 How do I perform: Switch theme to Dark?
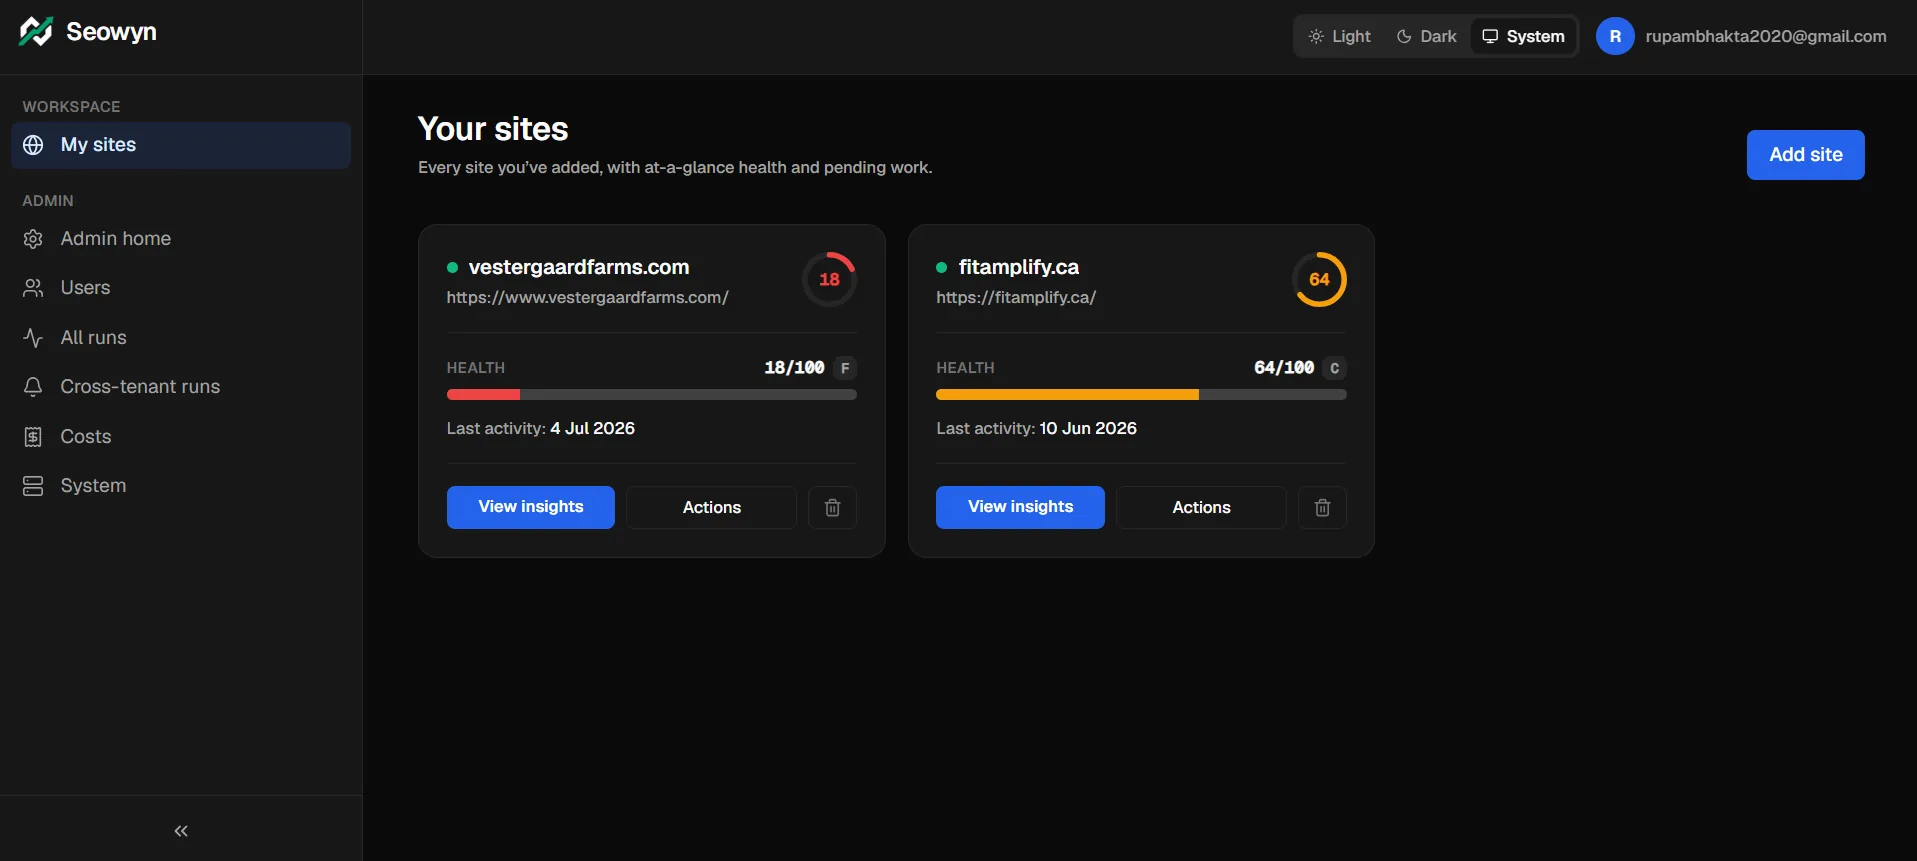1427,36
